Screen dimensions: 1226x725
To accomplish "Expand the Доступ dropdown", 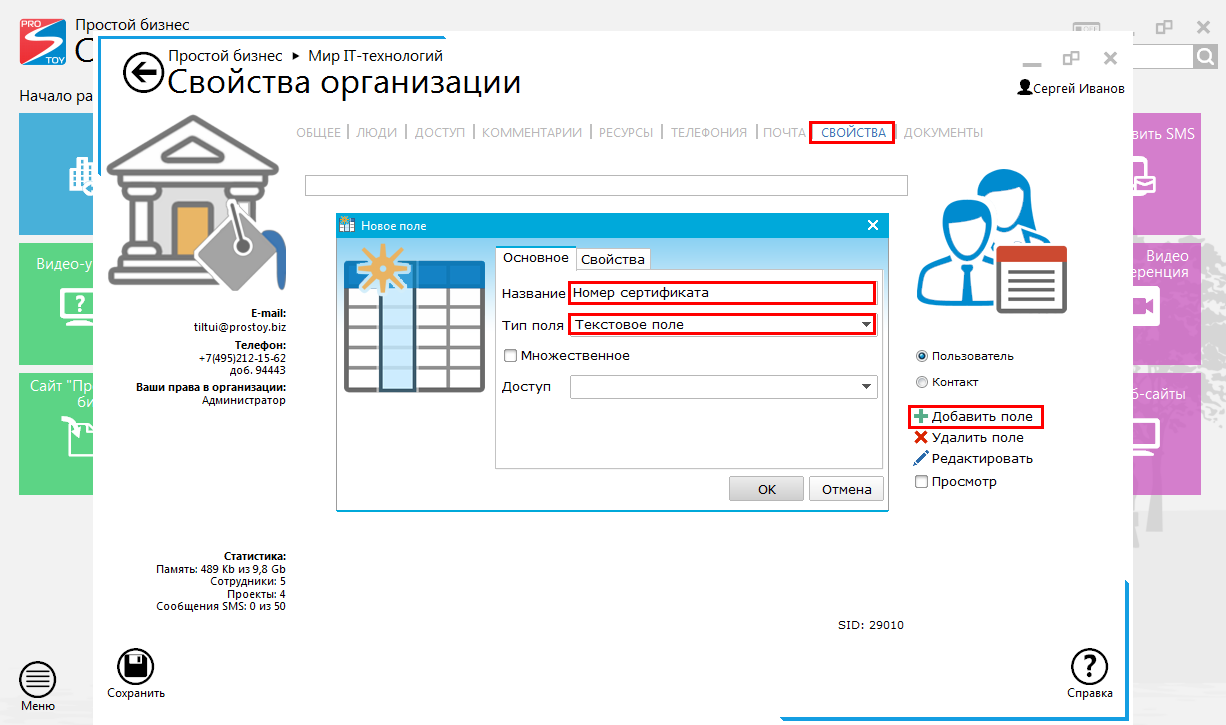I will [866, 387].
